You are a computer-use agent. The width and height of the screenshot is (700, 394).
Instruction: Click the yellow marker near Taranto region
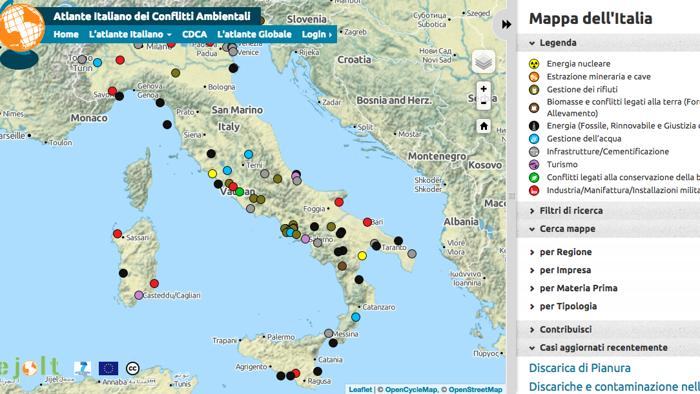(362, 256)
